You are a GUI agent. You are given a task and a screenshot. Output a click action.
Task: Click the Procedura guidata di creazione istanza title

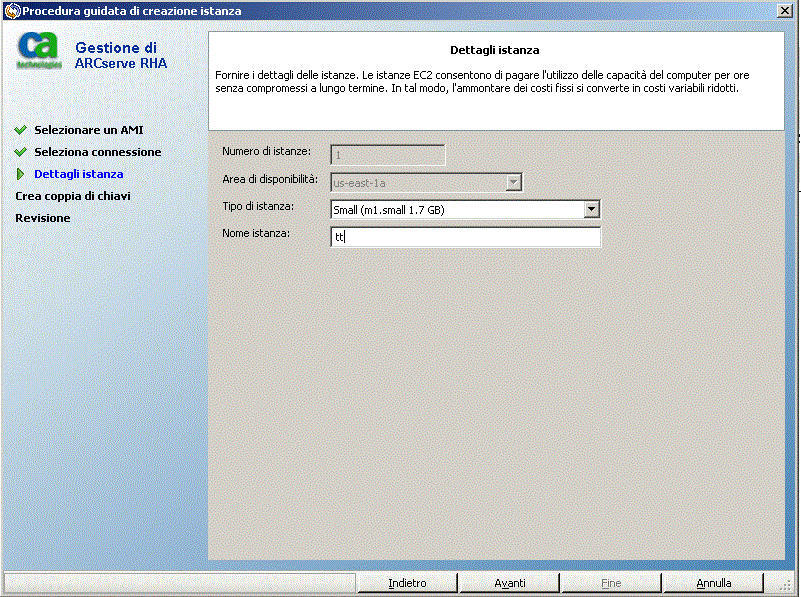pyautogui.click(x=132, y=11)
